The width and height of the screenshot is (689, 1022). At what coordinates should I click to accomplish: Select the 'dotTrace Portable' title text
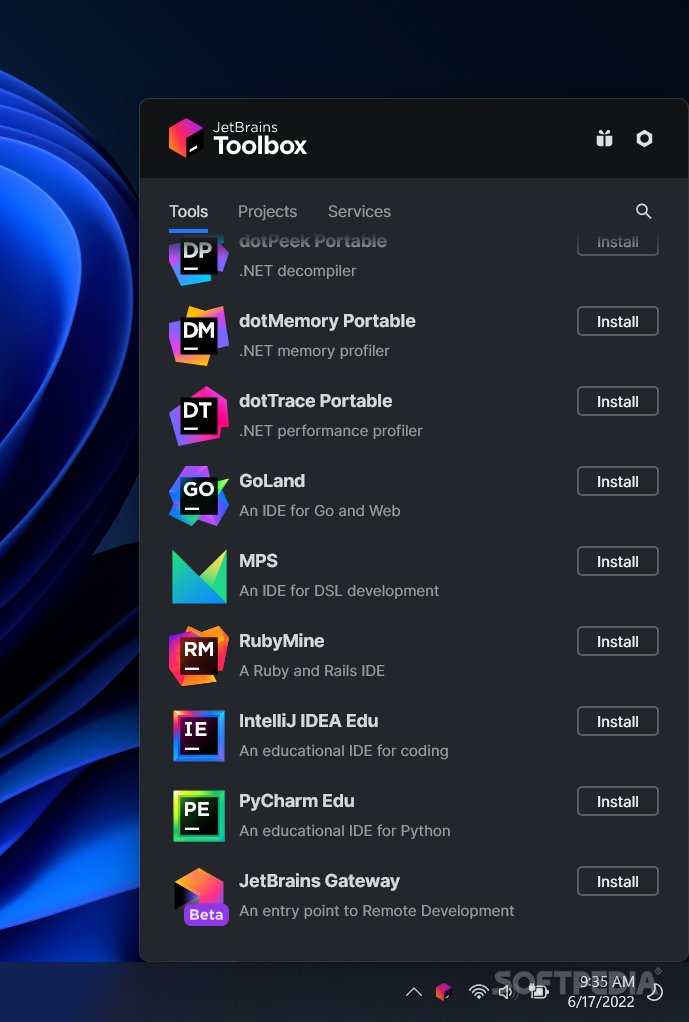click(315, 401)
